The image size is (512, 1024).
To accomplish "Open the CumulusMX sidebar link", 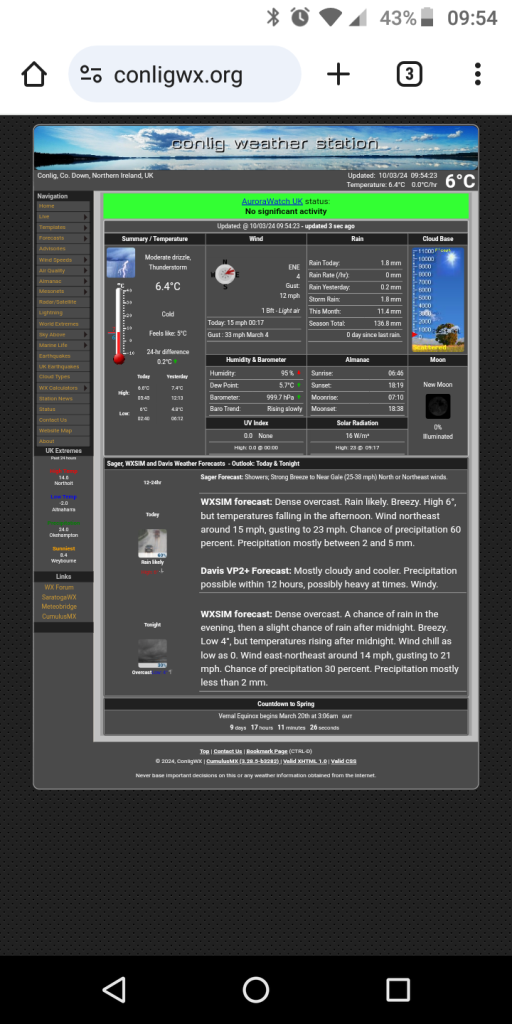I will [59, 616].
